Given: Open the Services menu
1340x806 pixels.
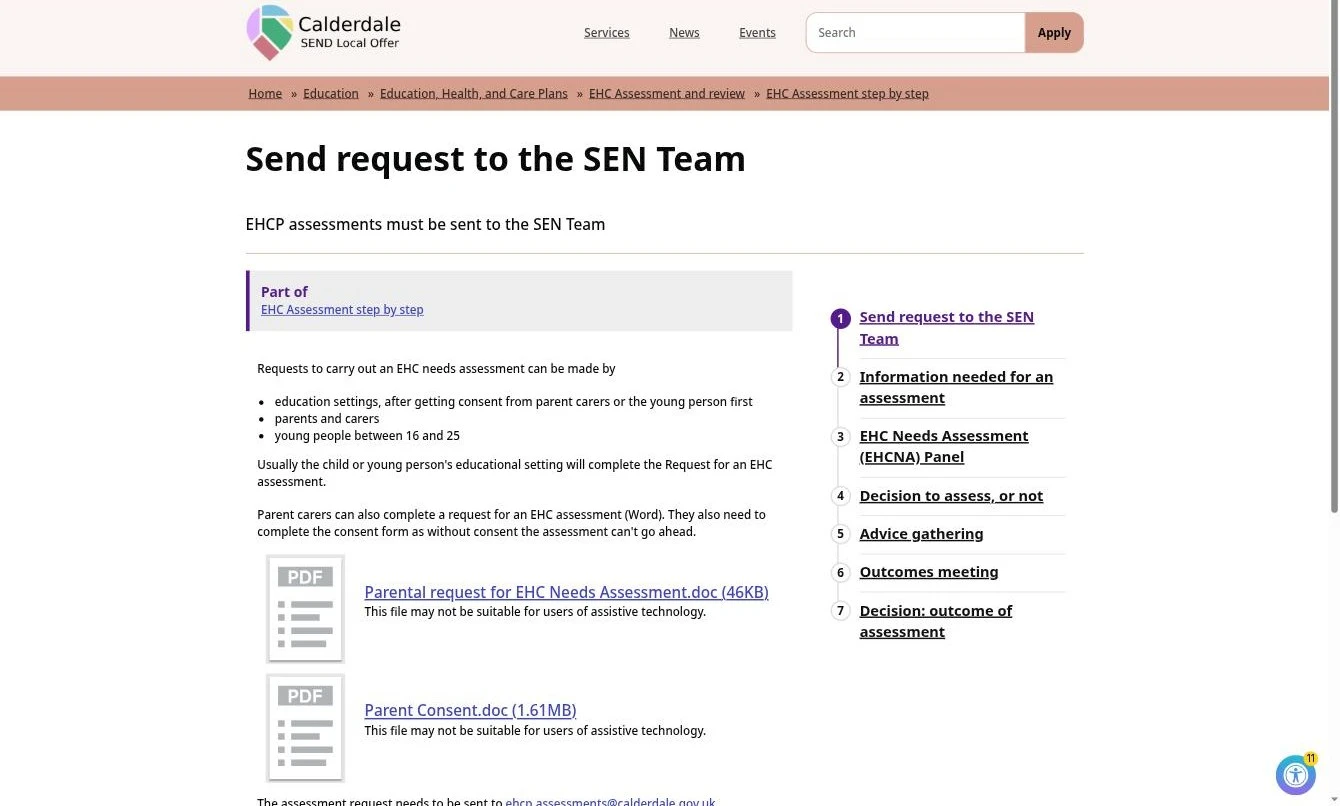Looking at the screenshot, I should coord(607,33).
